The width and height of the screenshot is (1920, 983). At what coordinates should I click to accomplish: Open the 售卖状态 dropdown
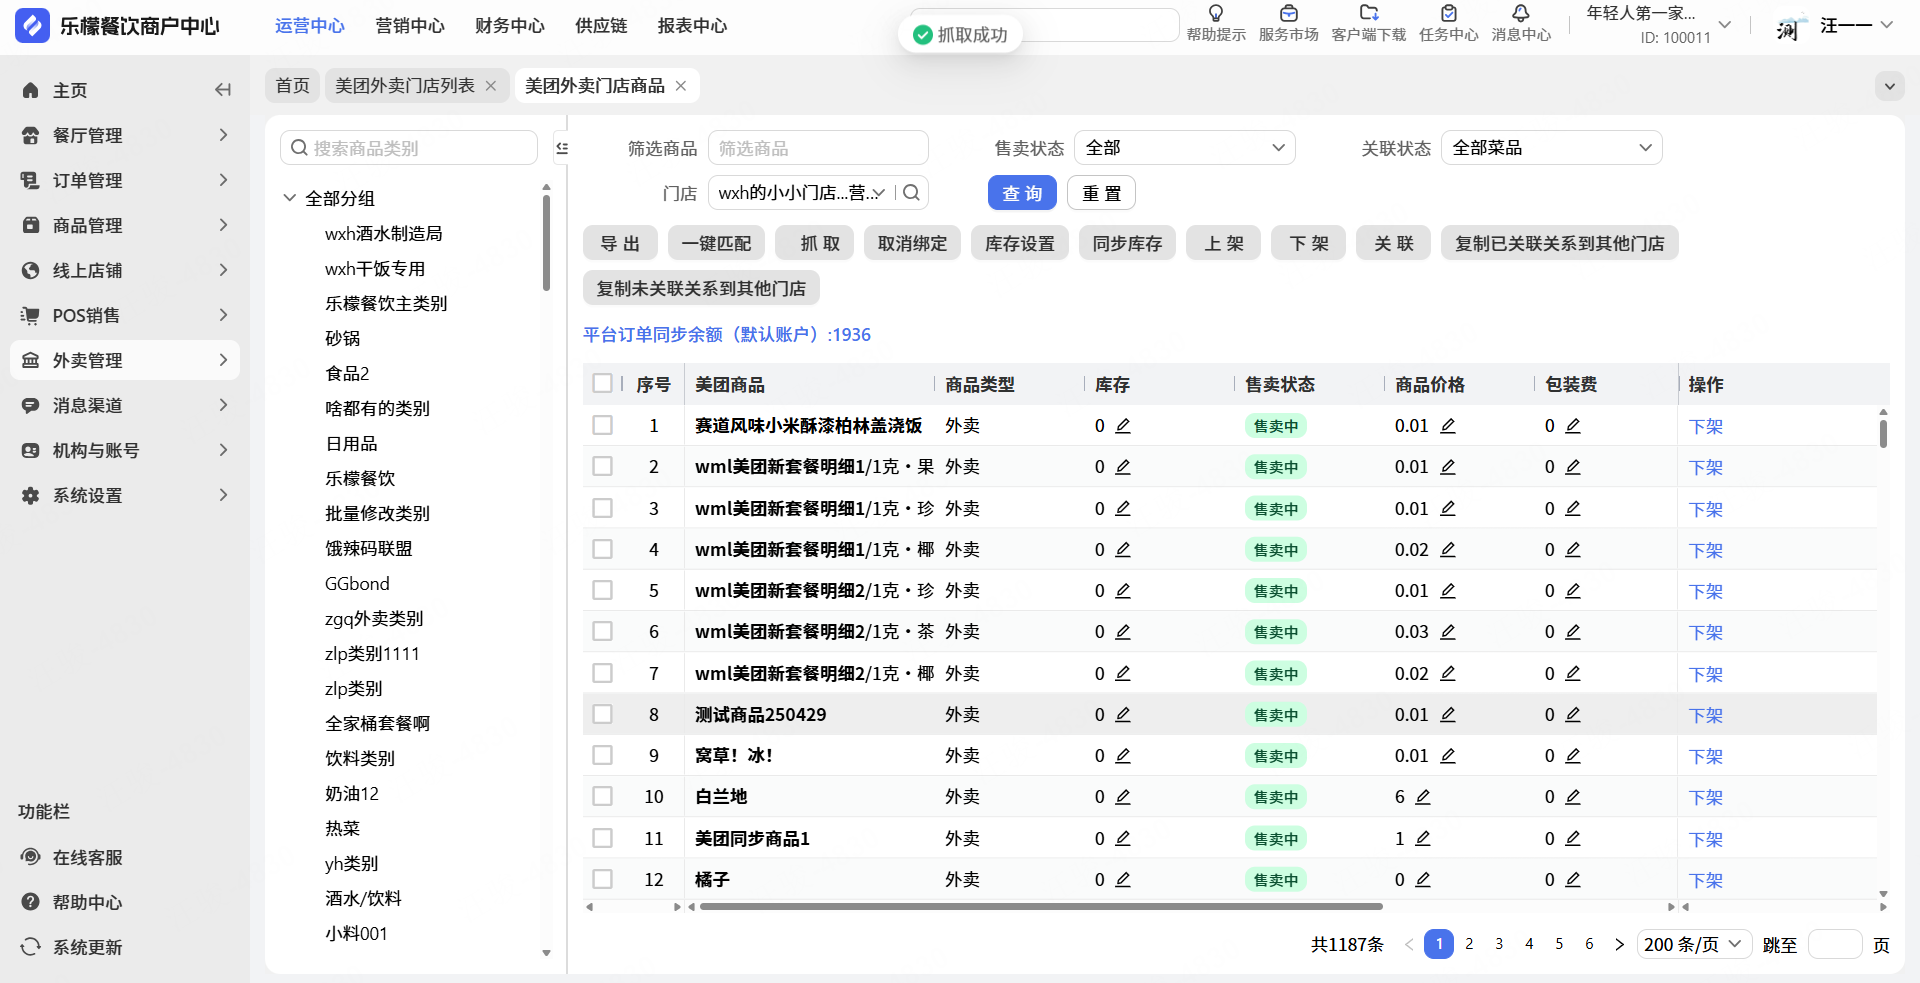(x=1184, y=148)
